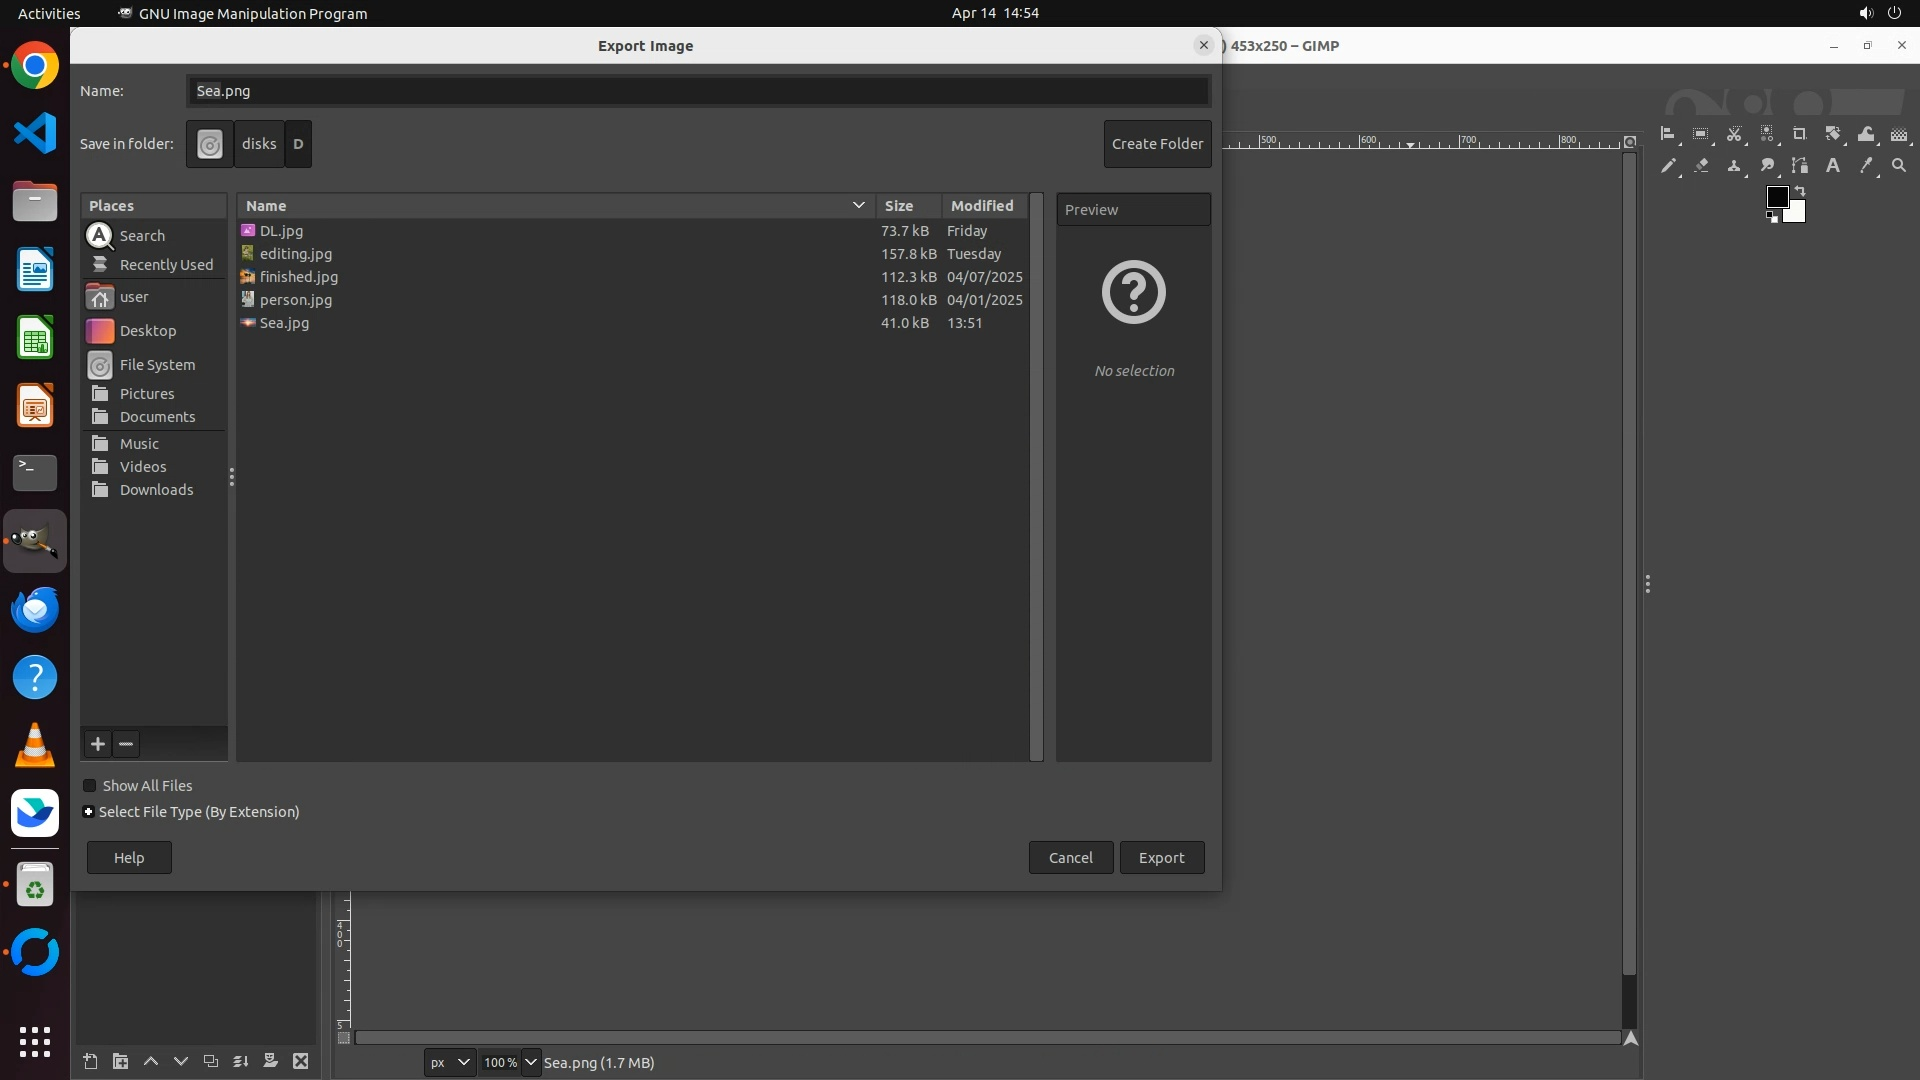The width and height of the screenshot is (1920, 1080).
Task: Select the Text tool
Action: [x=1833, y=166]
